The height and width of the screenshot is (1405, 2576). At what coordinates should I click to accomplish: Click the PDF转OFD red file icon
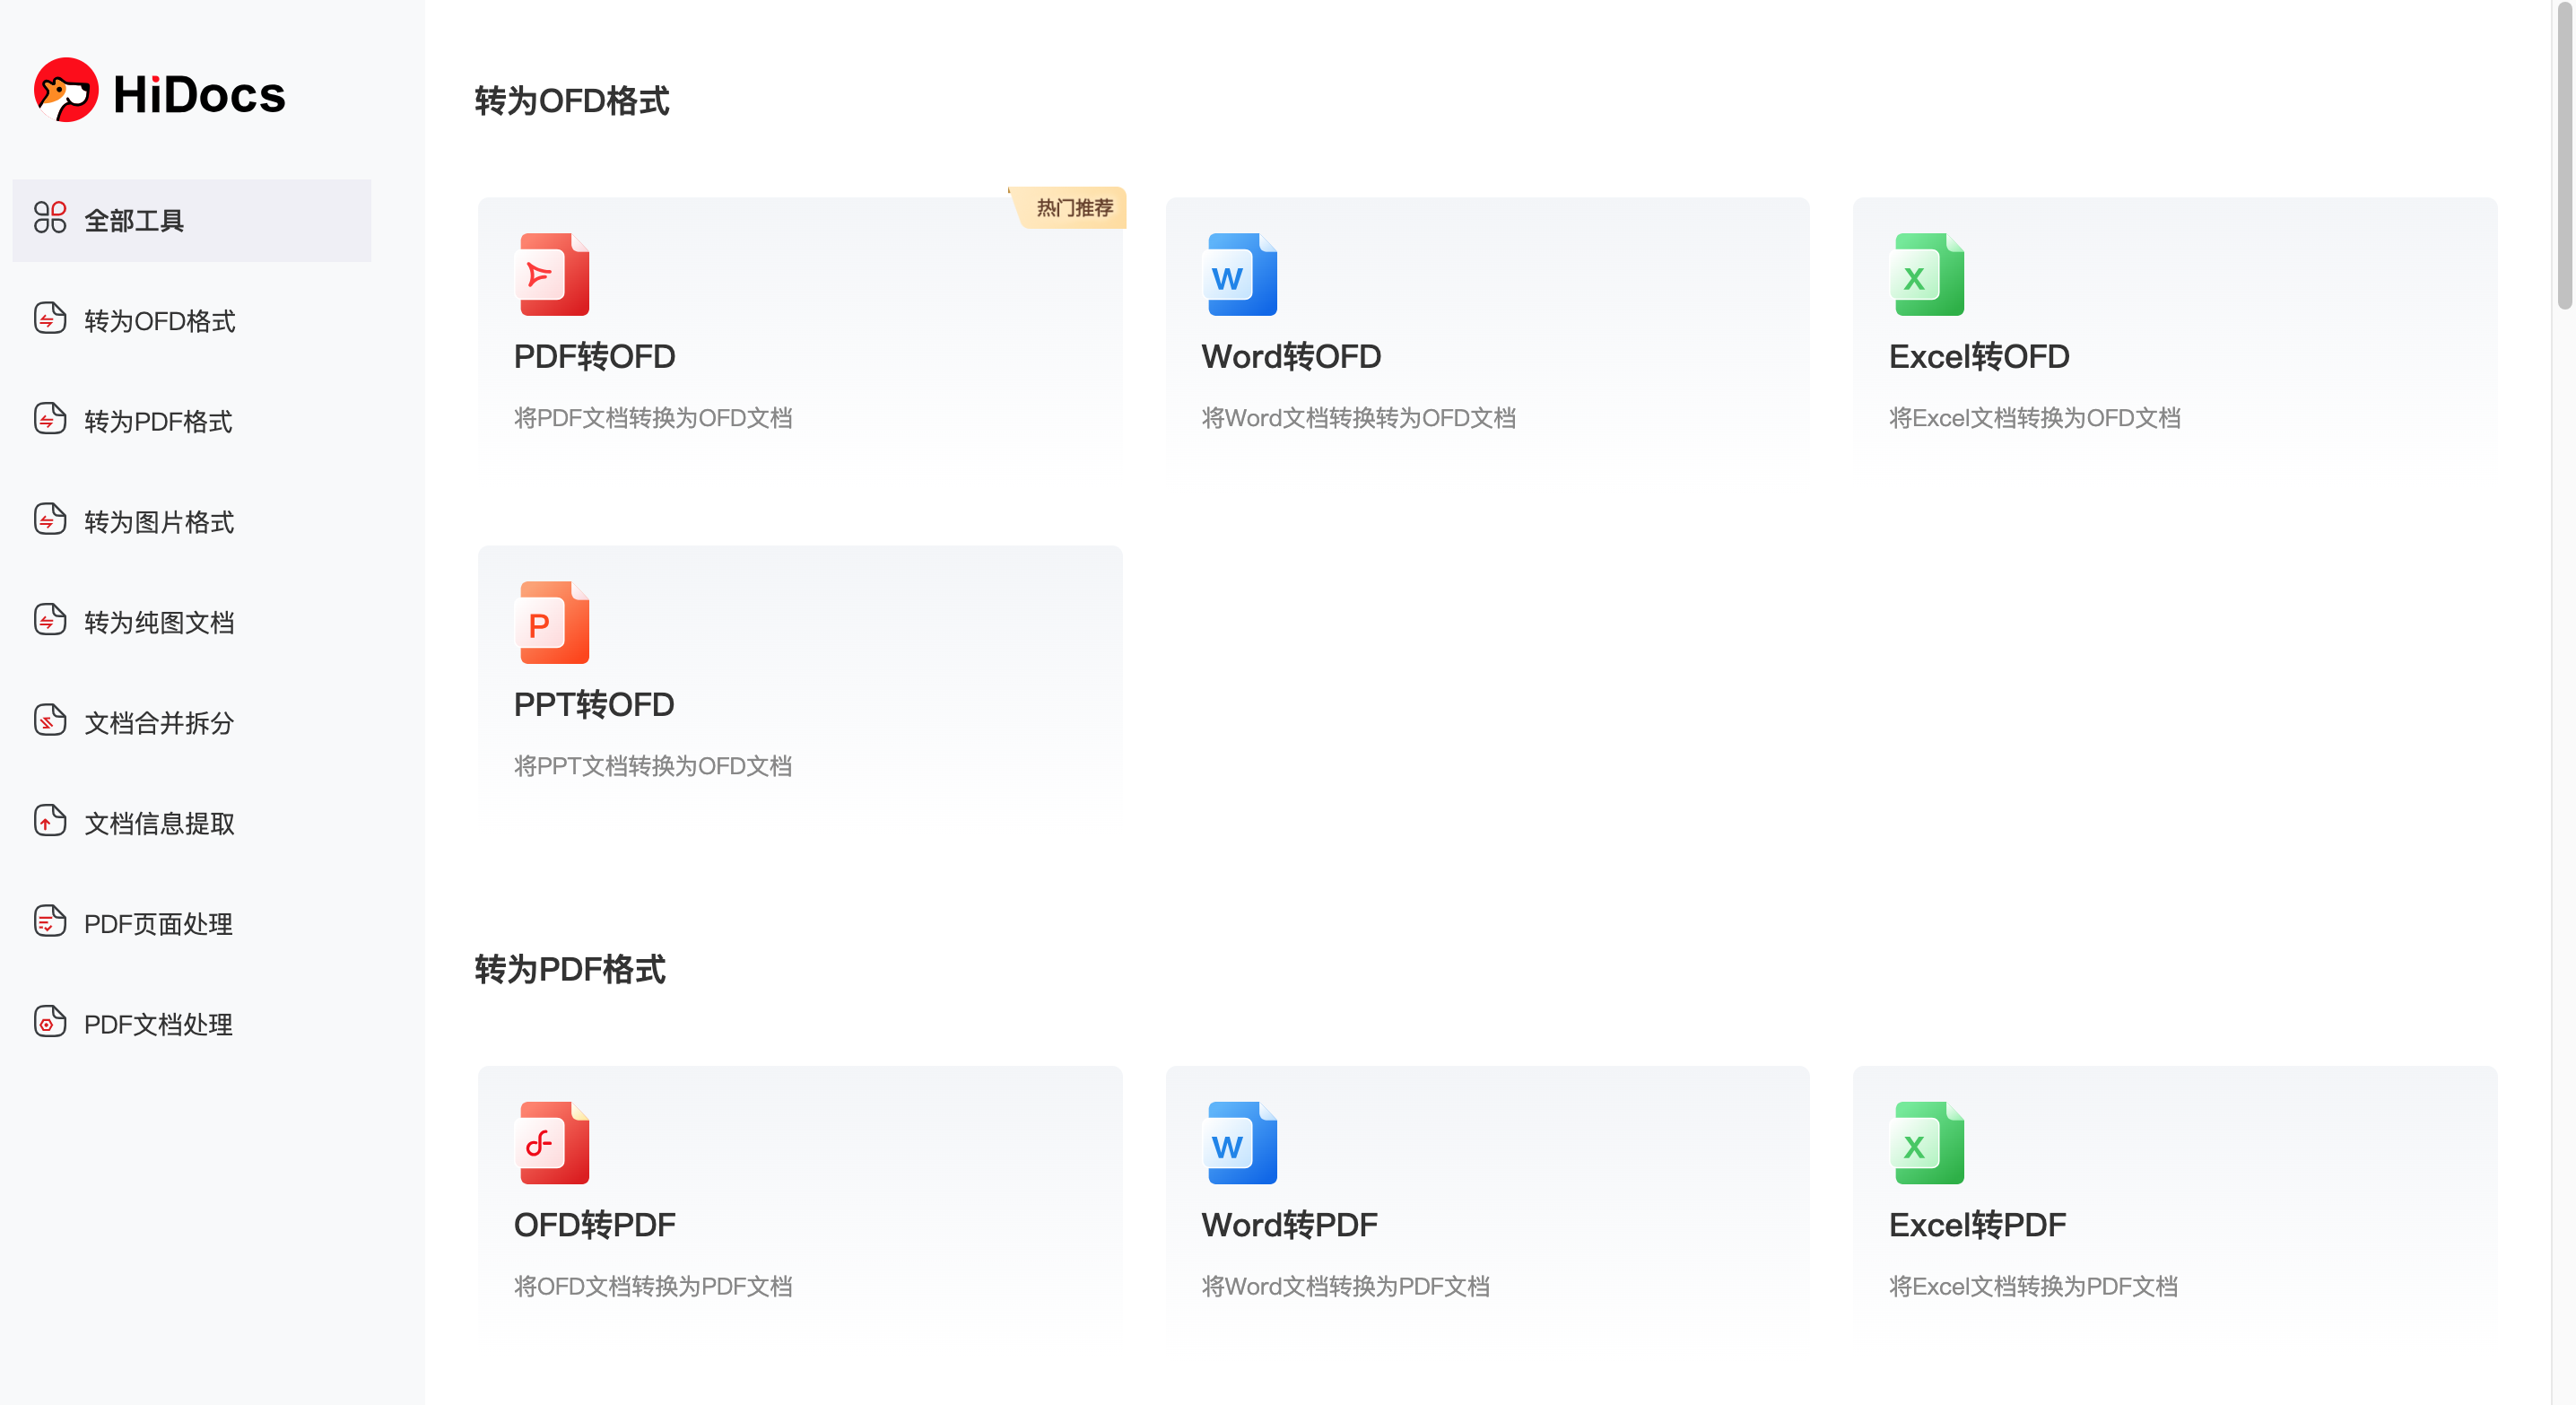click(554, 274)
